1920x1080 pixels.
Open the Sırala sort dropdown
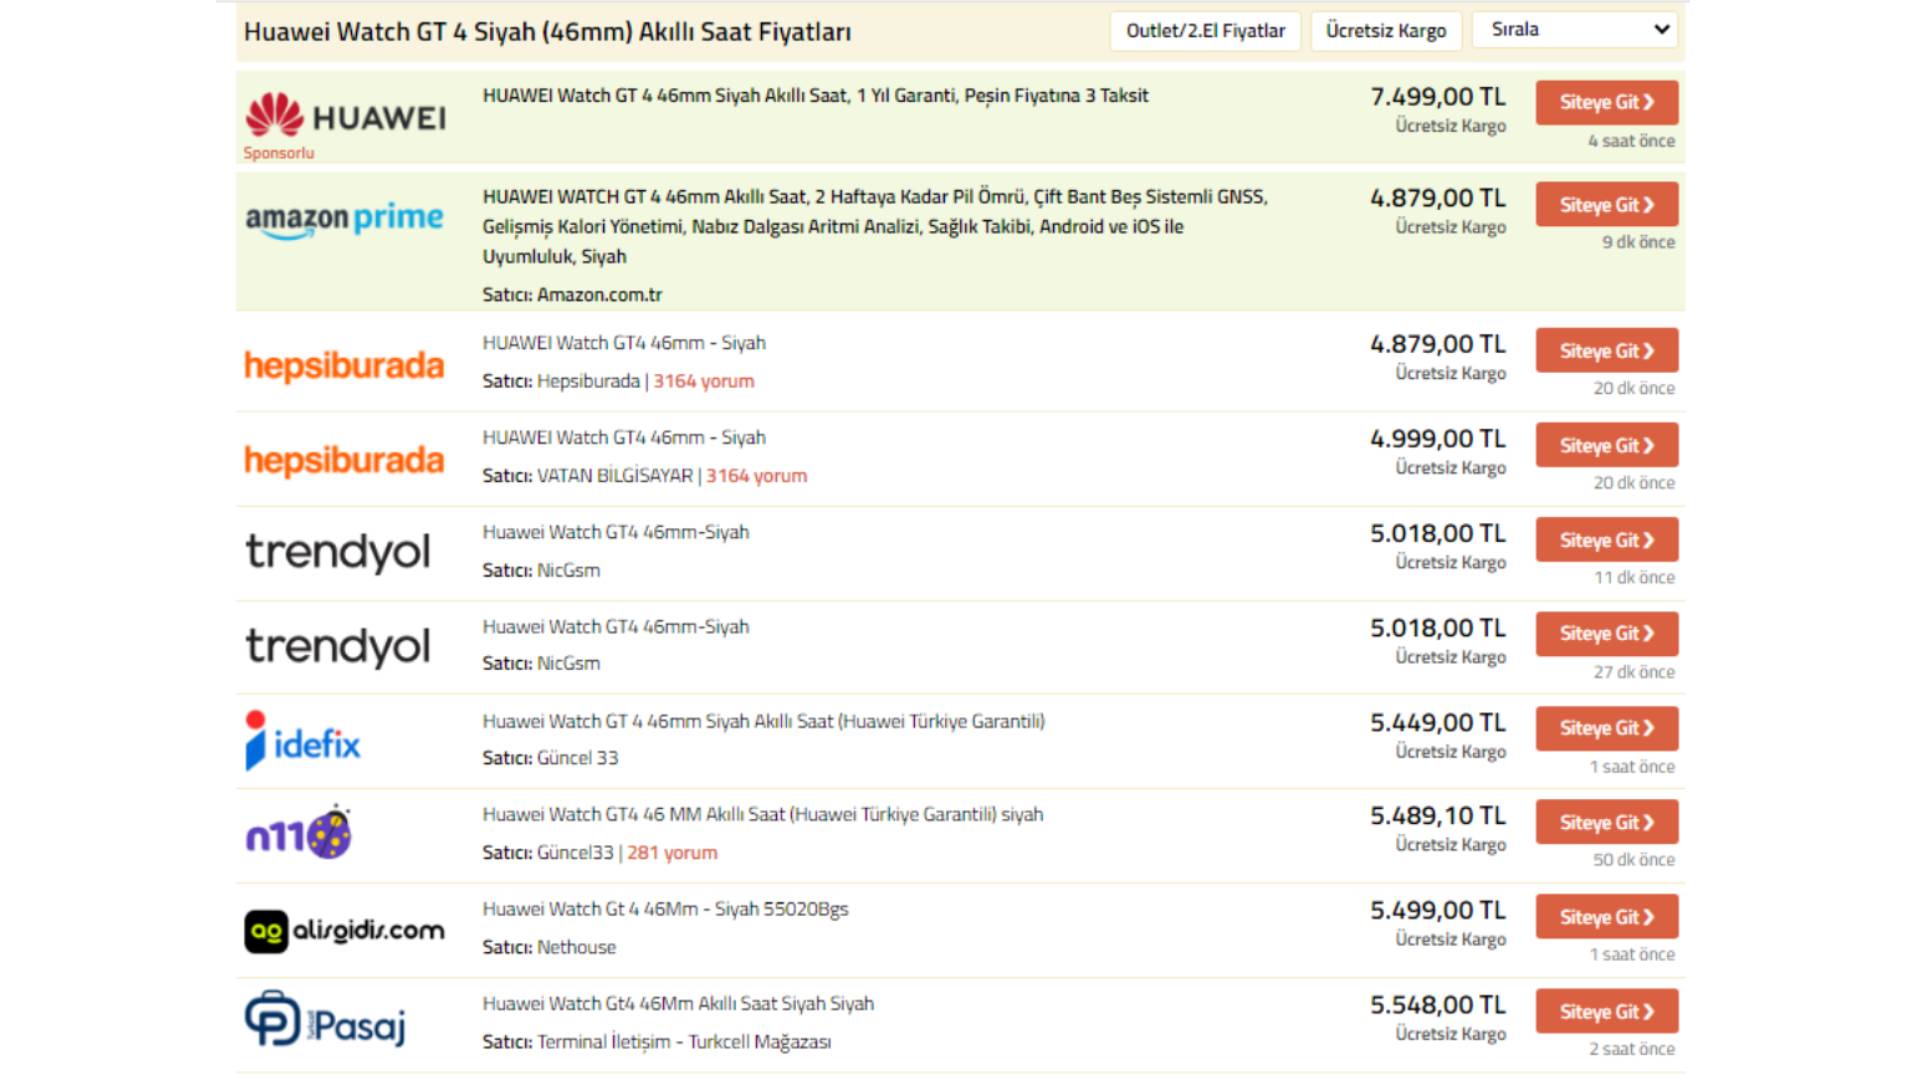coord(1577,30)
